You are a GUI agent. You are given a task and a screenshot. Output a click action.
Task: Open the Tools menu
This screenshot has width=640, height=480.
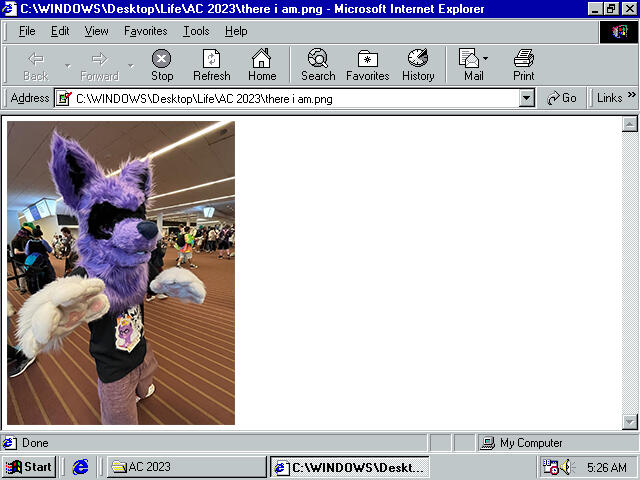click(x=196, y=31)
